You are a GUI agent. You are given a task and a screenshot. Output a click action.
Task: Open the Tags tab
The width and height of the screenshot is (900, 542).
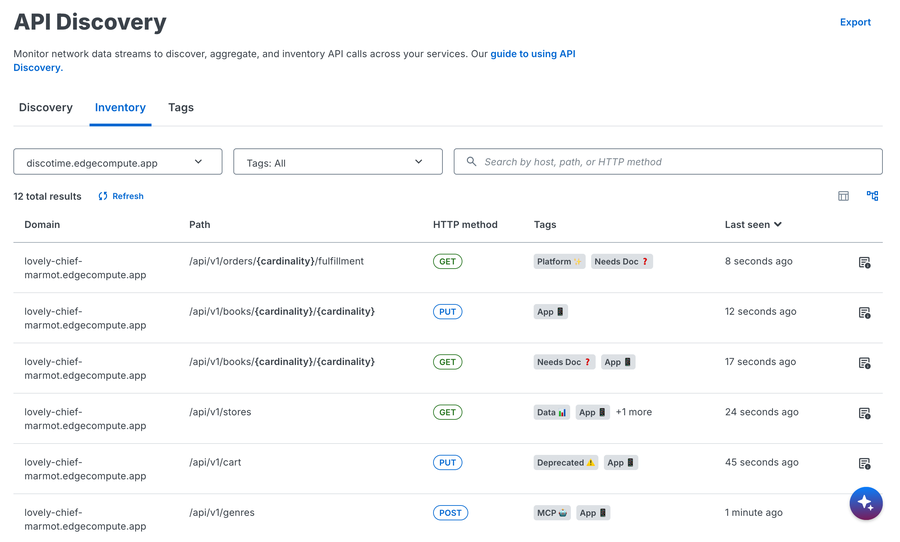point(181,108)
